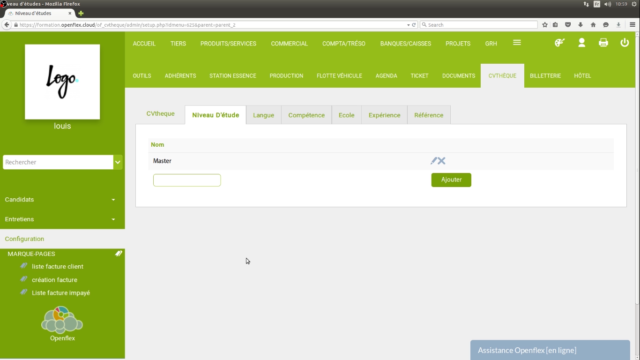This screenshot has width=640, height=360.
Task: Click the Ajouter button
Action: (451, 180)
